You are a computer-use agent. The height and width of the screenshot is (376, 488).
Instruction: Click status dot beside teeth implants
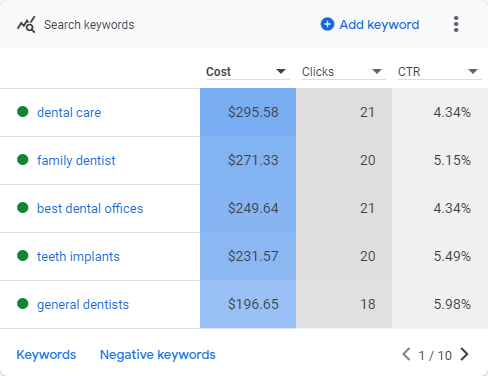23,256
